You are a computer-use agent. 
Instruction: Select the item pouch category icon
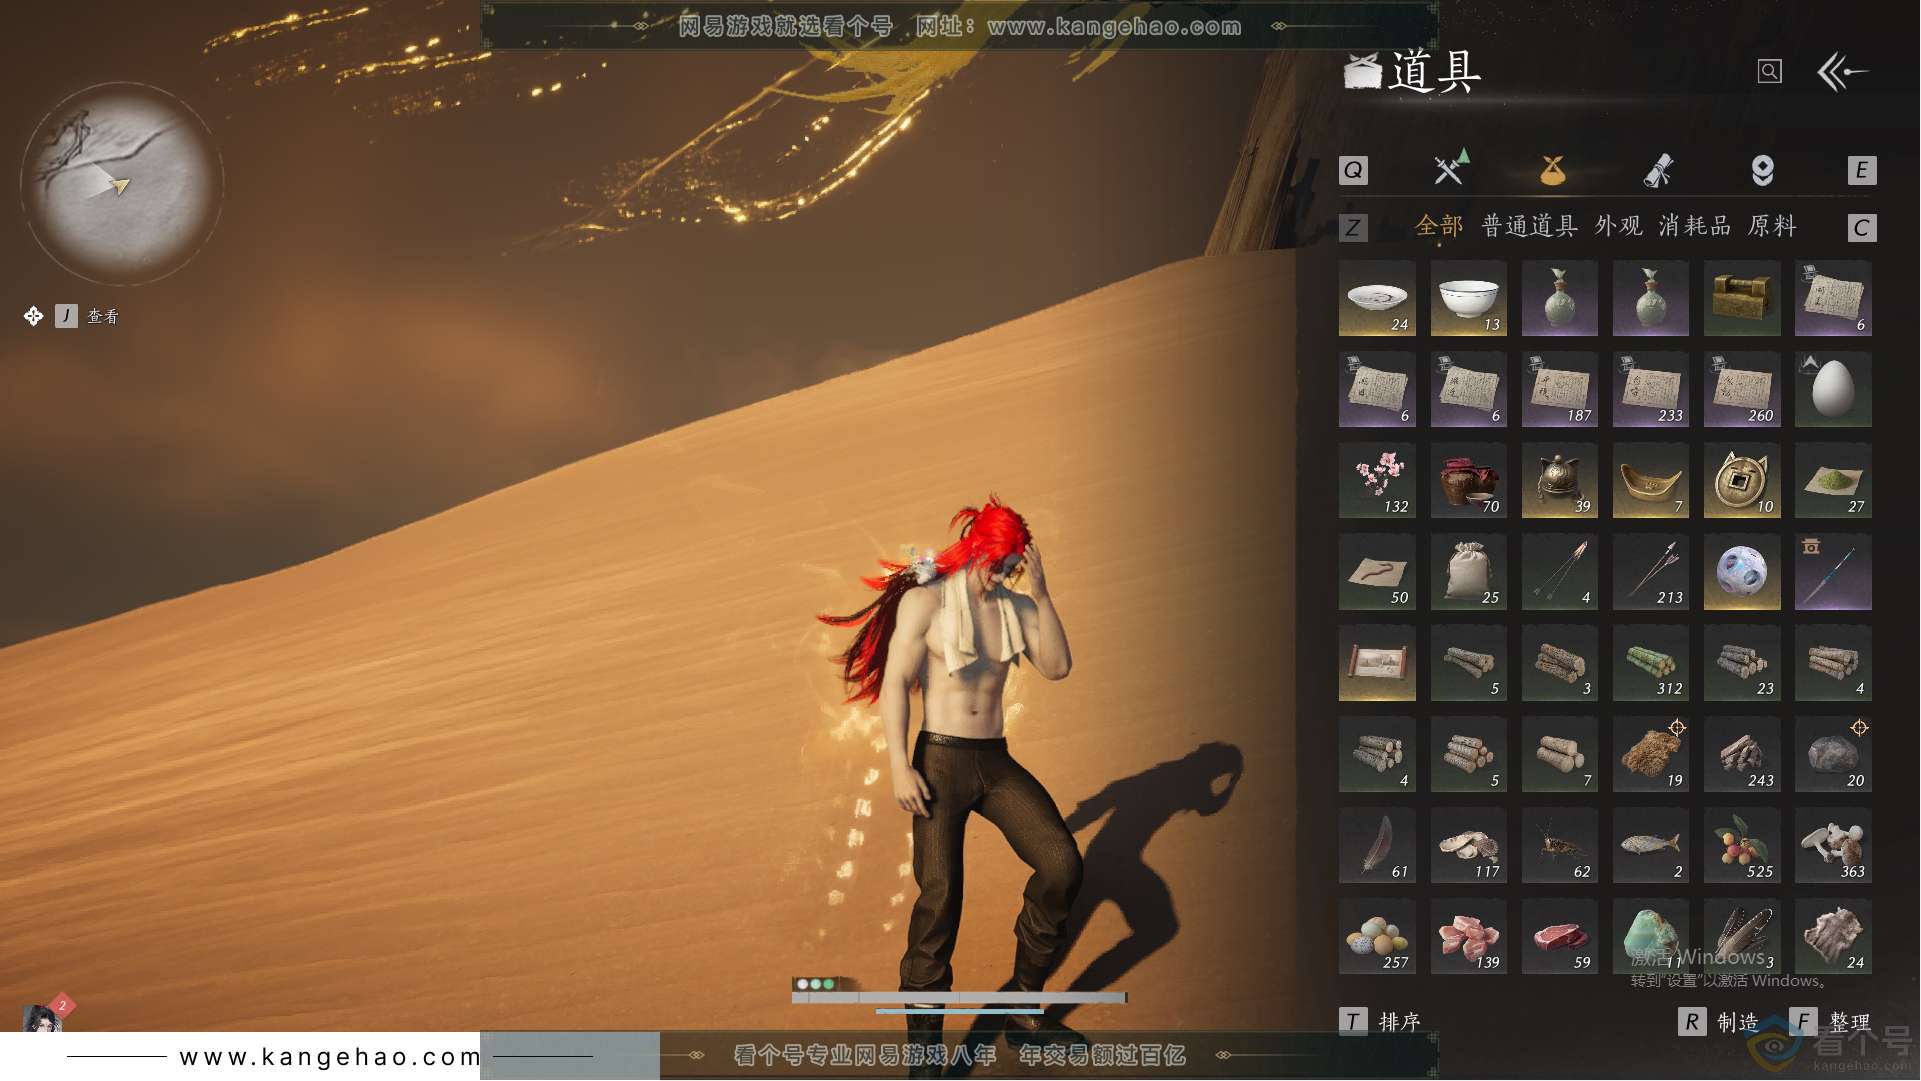(x=1552, y=170)
